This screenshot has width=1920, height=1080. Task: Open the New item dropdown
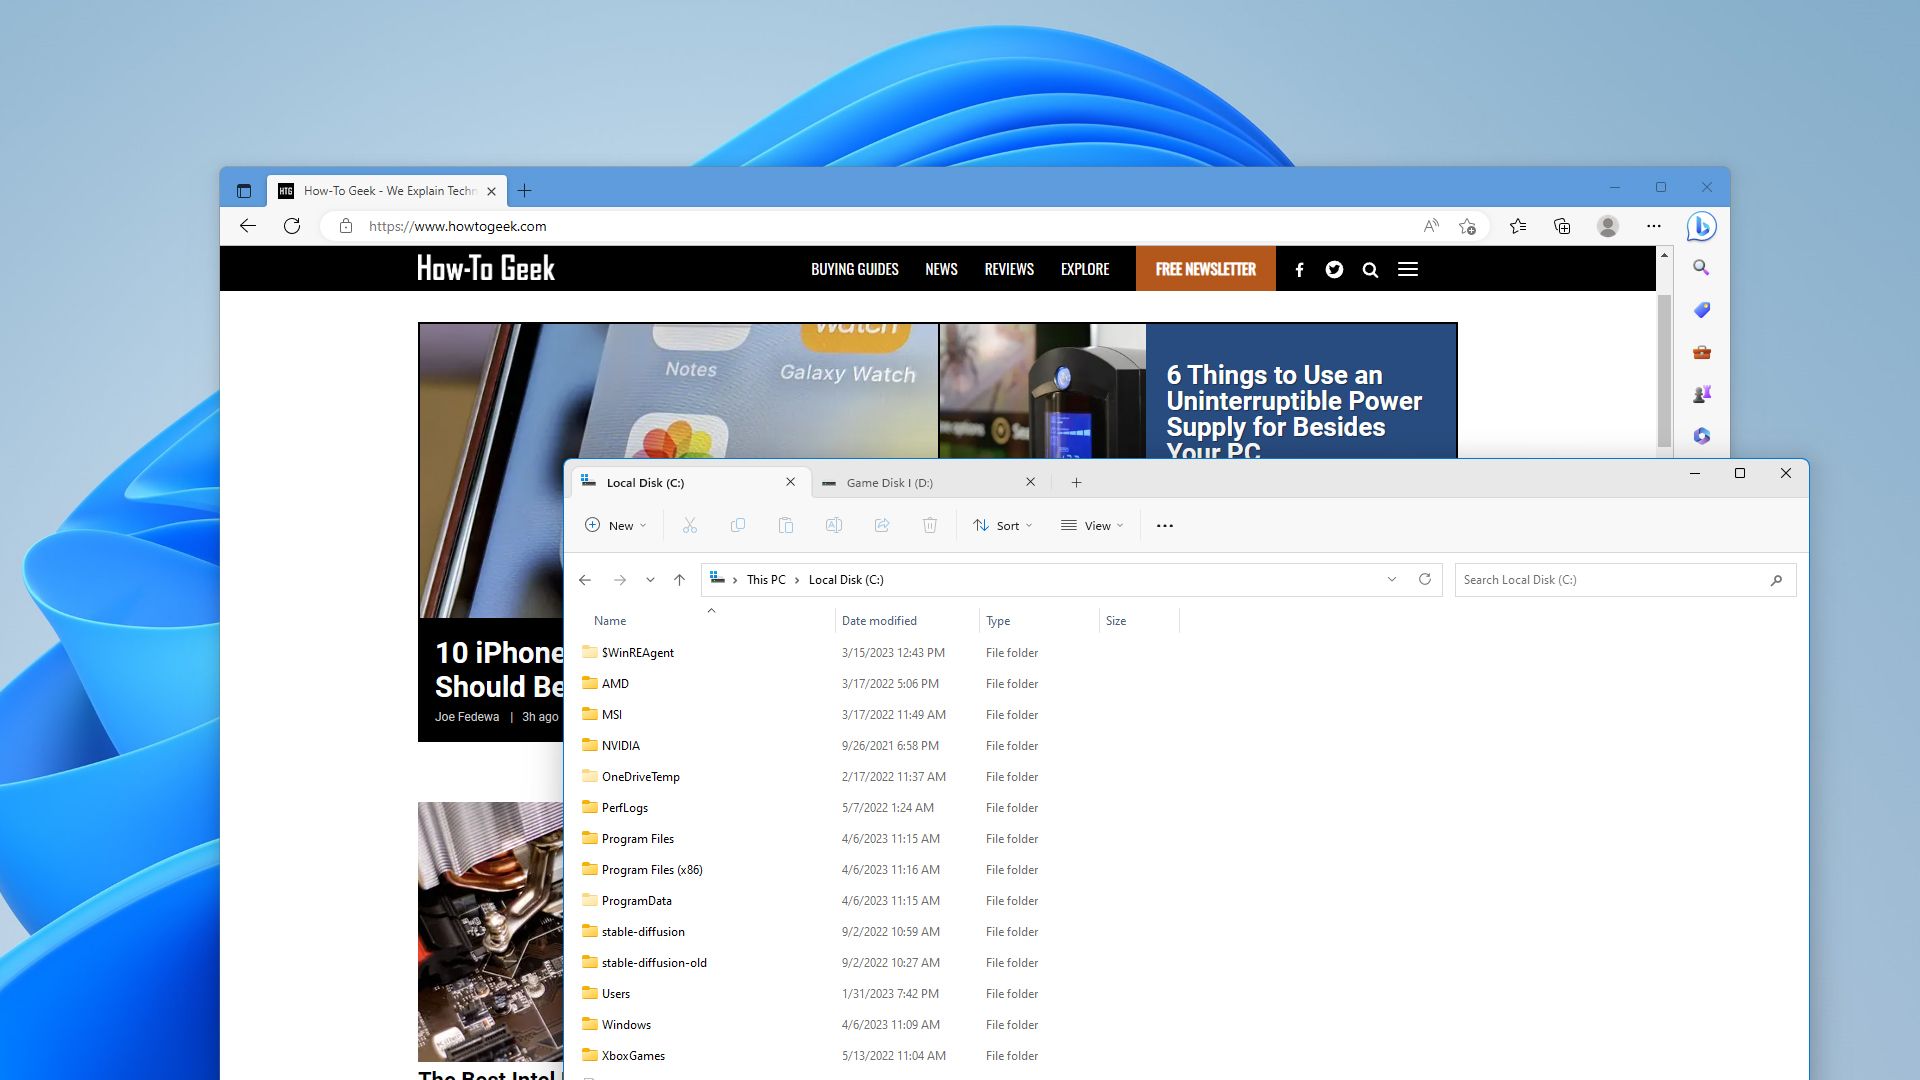pos(616,526)
